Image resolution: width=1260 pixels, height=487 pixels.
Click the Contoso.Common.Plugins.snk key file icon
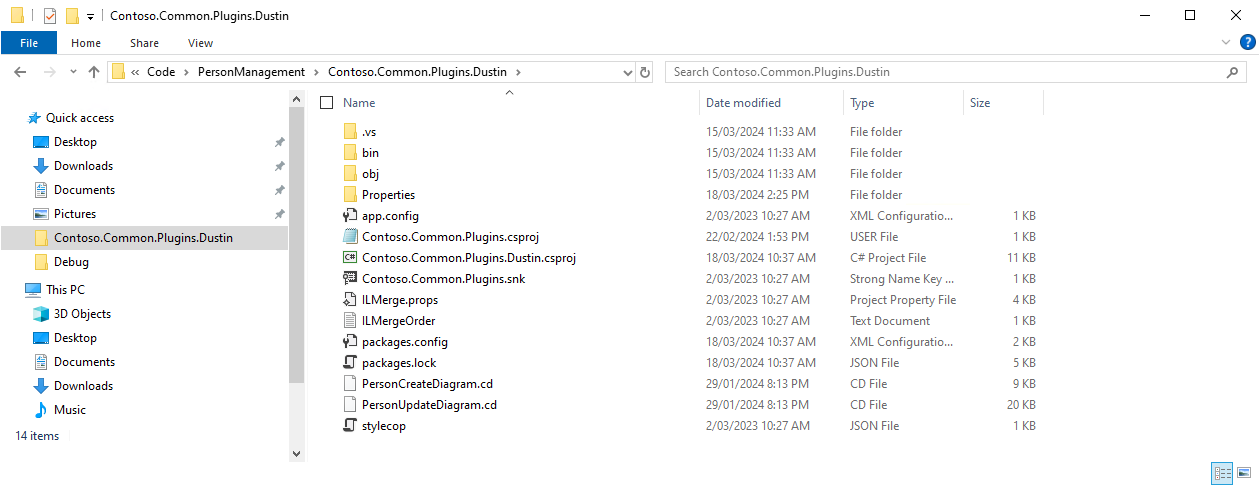pyautogui.click(x=350, y=279)
